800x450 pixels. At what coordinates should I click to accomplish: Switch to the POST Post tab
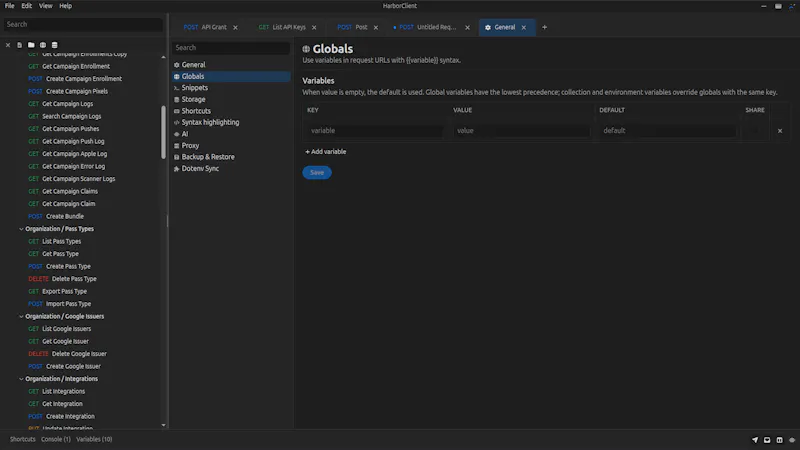pos(352,27)
